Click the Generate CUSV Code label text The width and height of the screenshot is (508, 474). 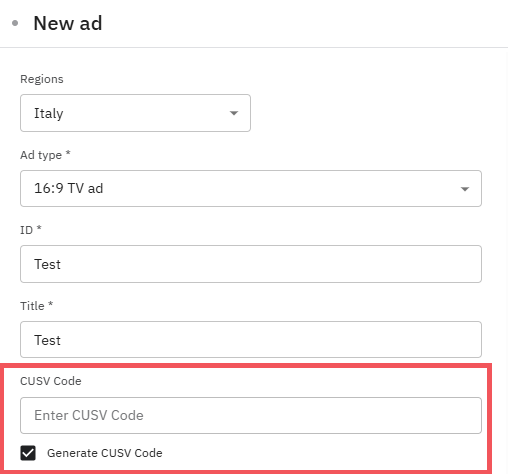(105, 453)
